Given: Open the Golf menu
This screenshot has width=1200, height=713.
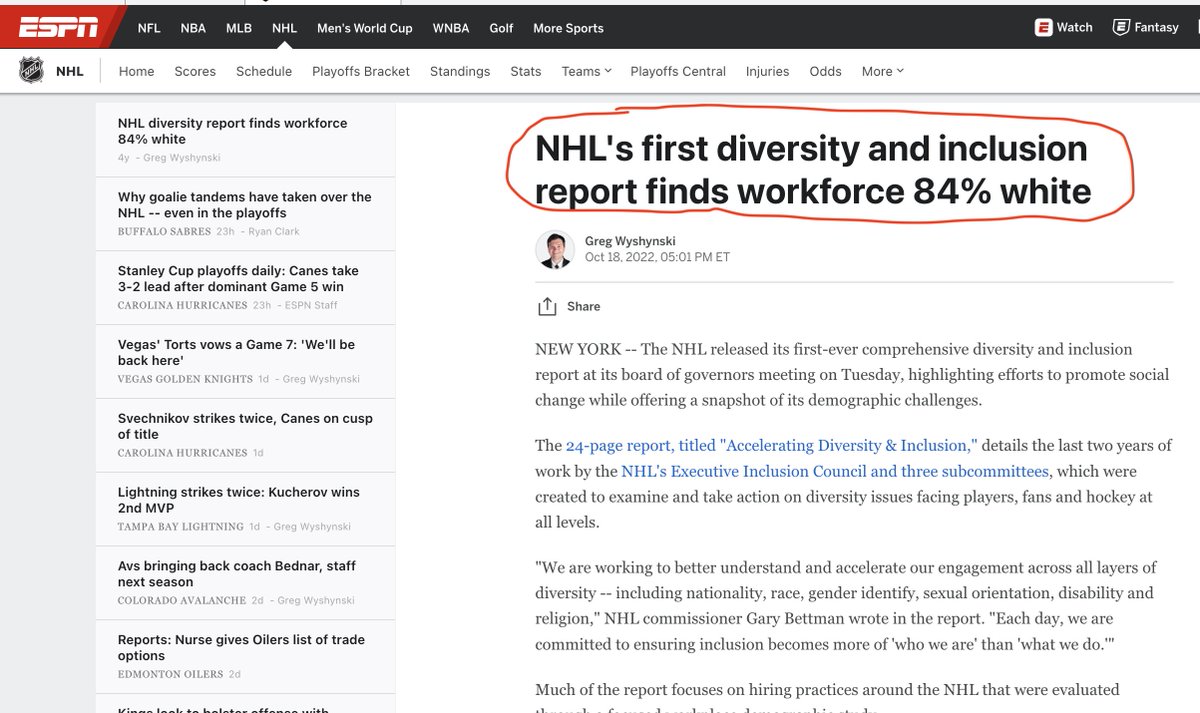Looking at the screenshot, I should [501, 28].
